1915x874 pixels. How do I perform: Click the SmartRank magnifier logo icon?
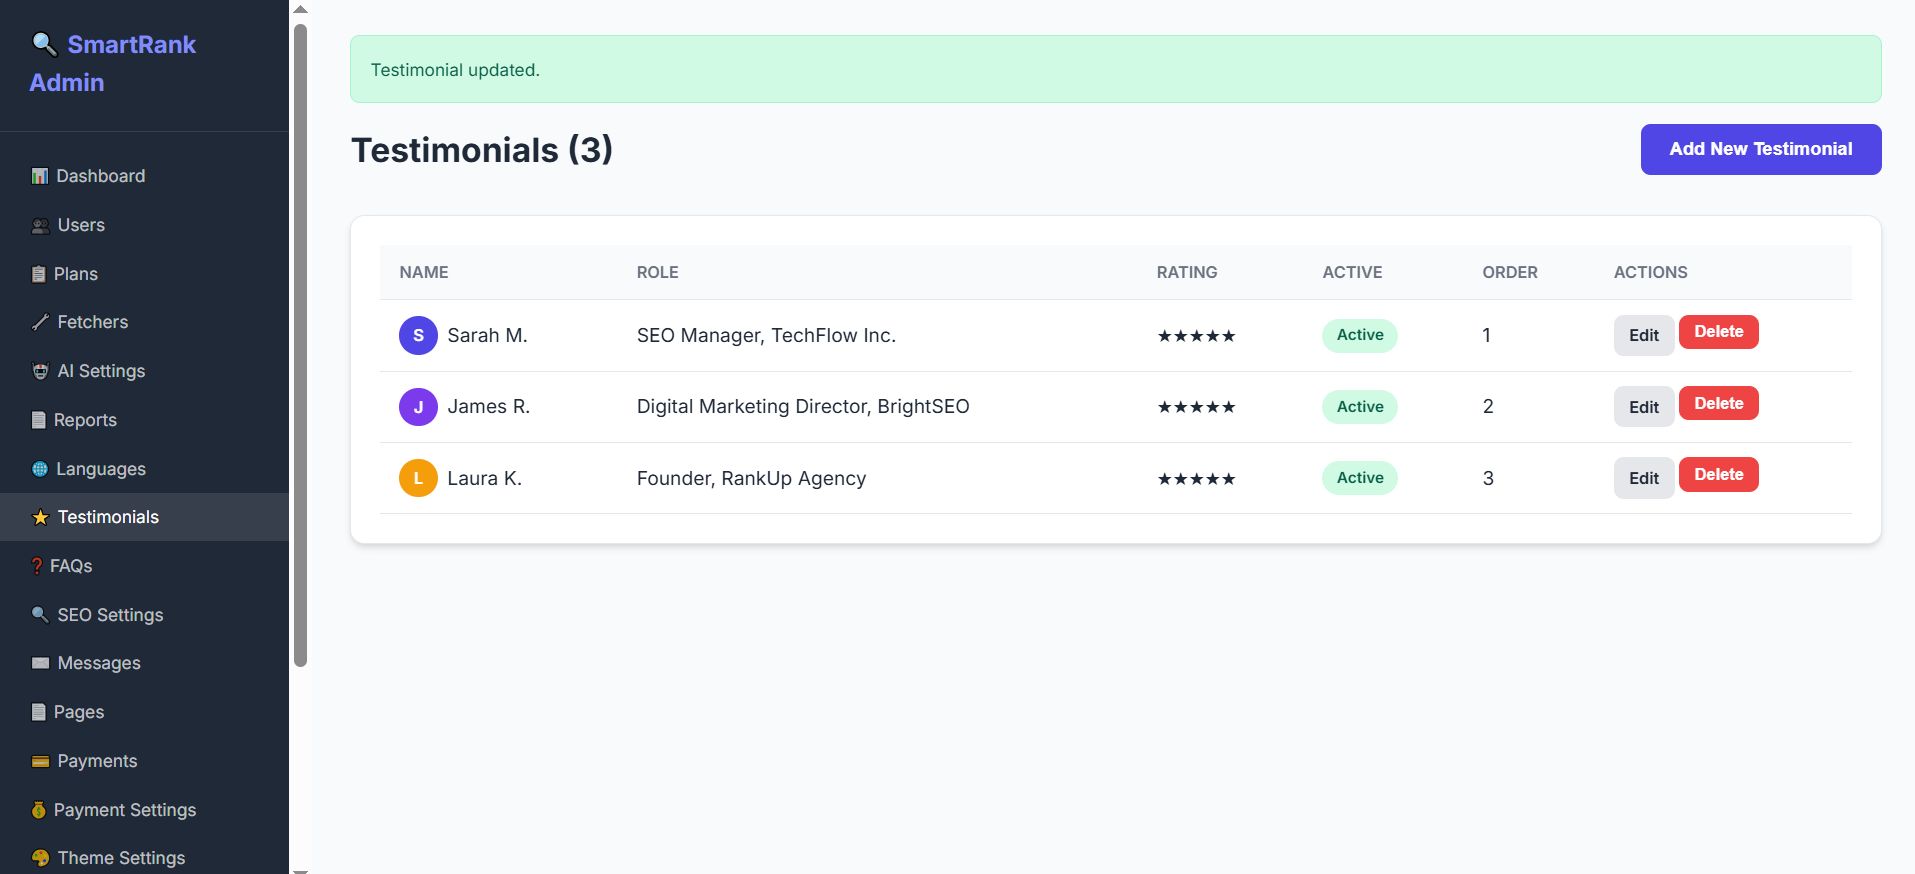44,44
